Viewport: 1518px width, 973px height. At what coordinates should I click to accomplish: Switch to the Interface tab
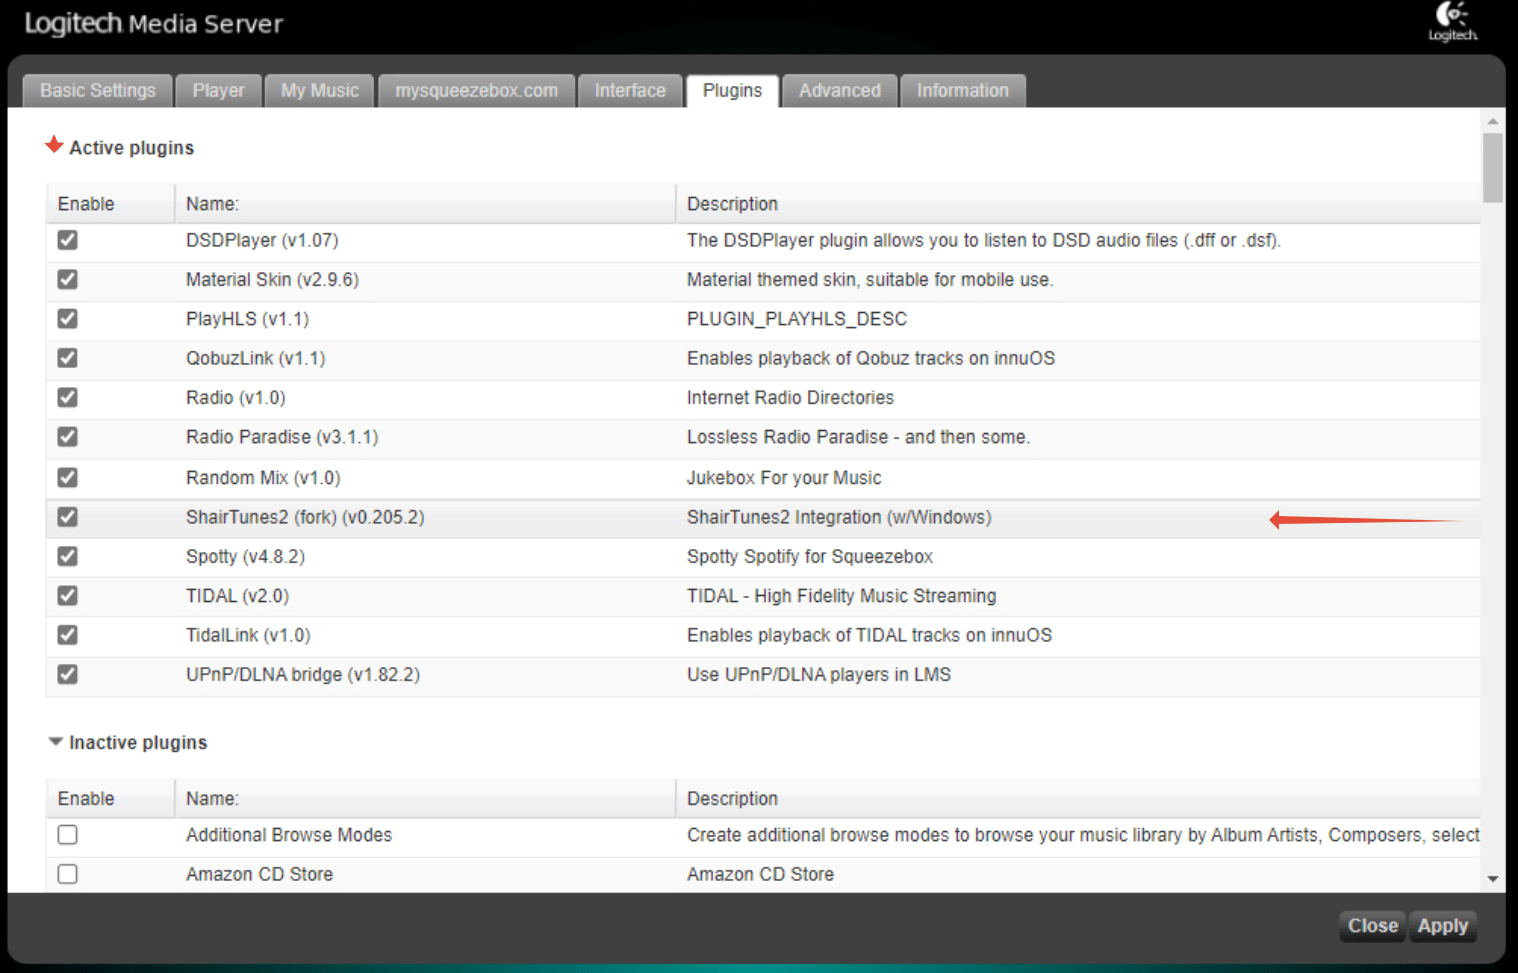630,90
